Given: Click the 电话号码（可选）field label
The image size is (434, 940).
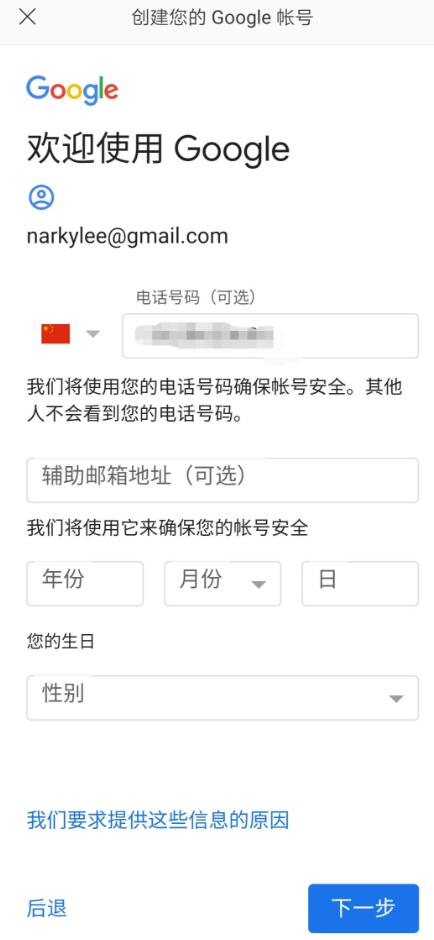Looking at the screenshot, I should [196, 297].
